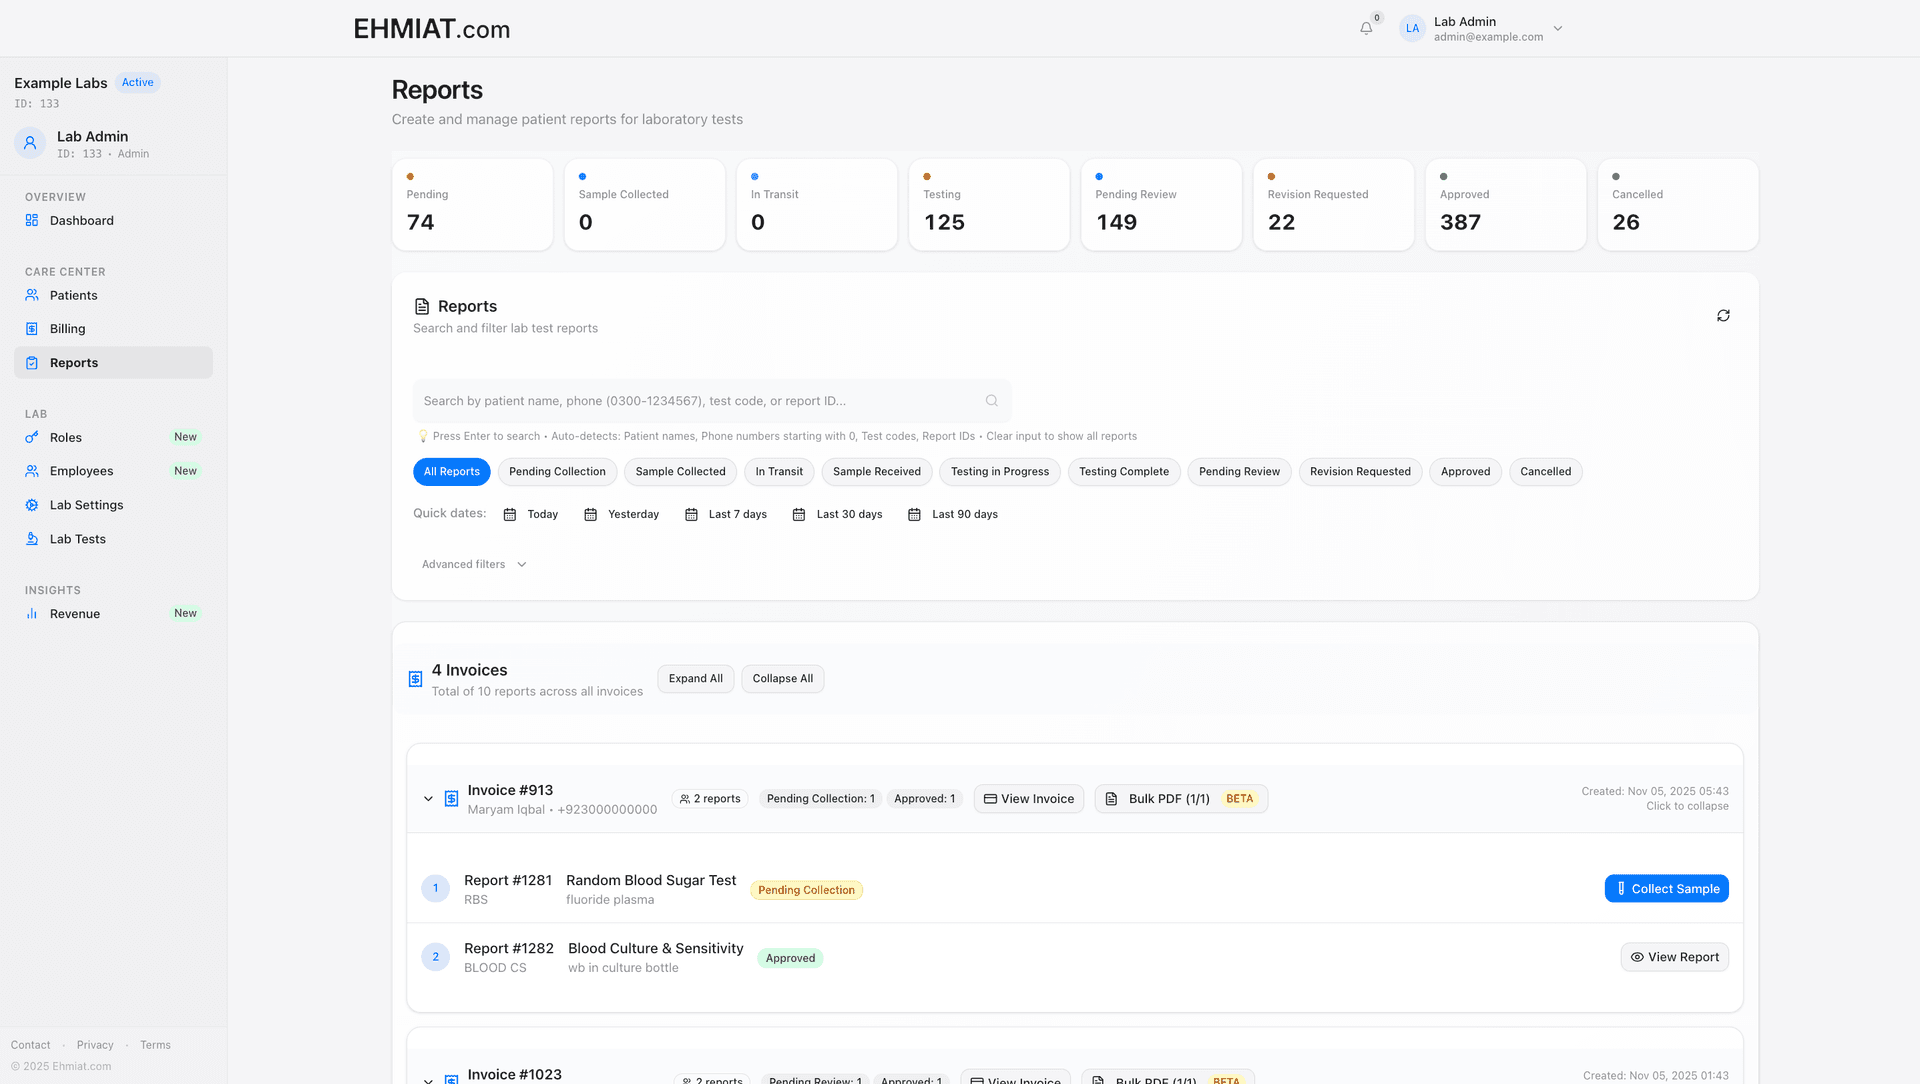Click the Today calendar icon
This screenshot has width=1920, height=1084.
[510, 515]
